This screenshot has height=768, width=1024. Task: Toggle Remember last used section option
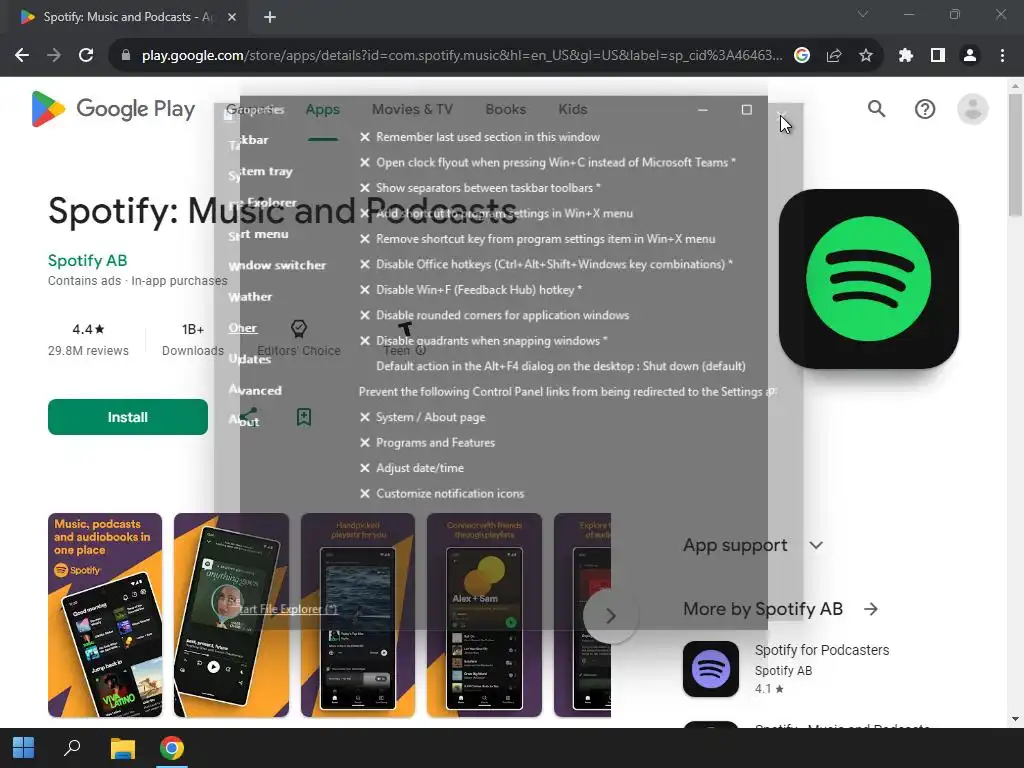pos(479,137)
